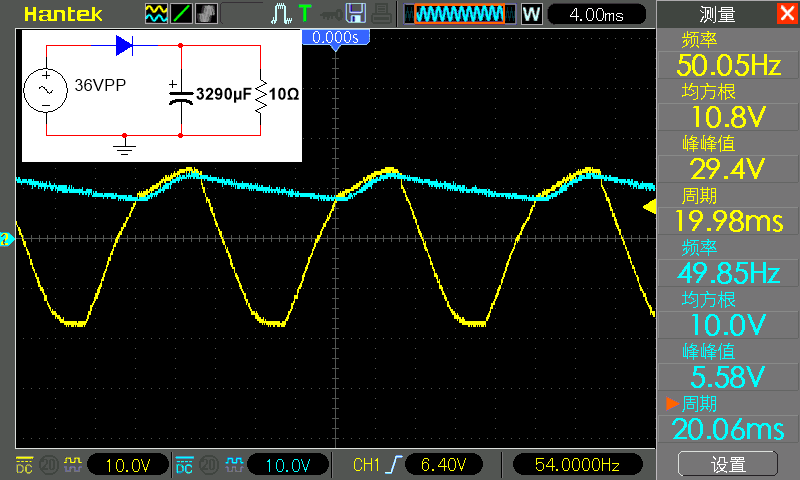Click the grey hand icon in toolbar

(207, 14)
